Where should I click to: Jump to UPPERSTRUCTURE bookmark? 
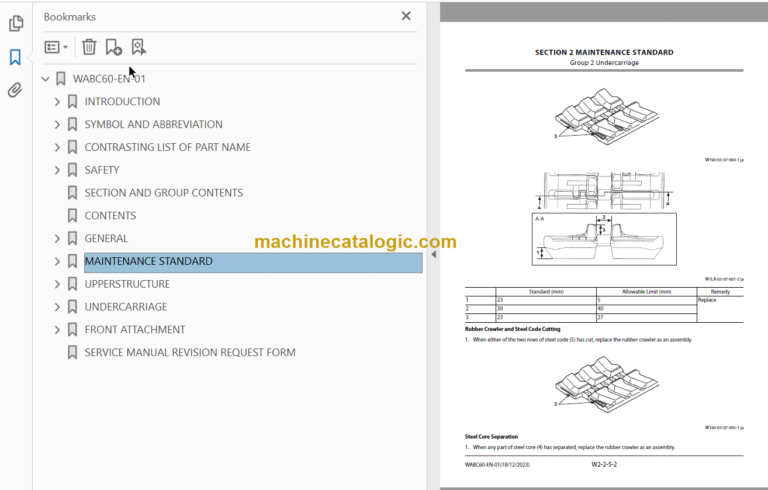point(127,284)
